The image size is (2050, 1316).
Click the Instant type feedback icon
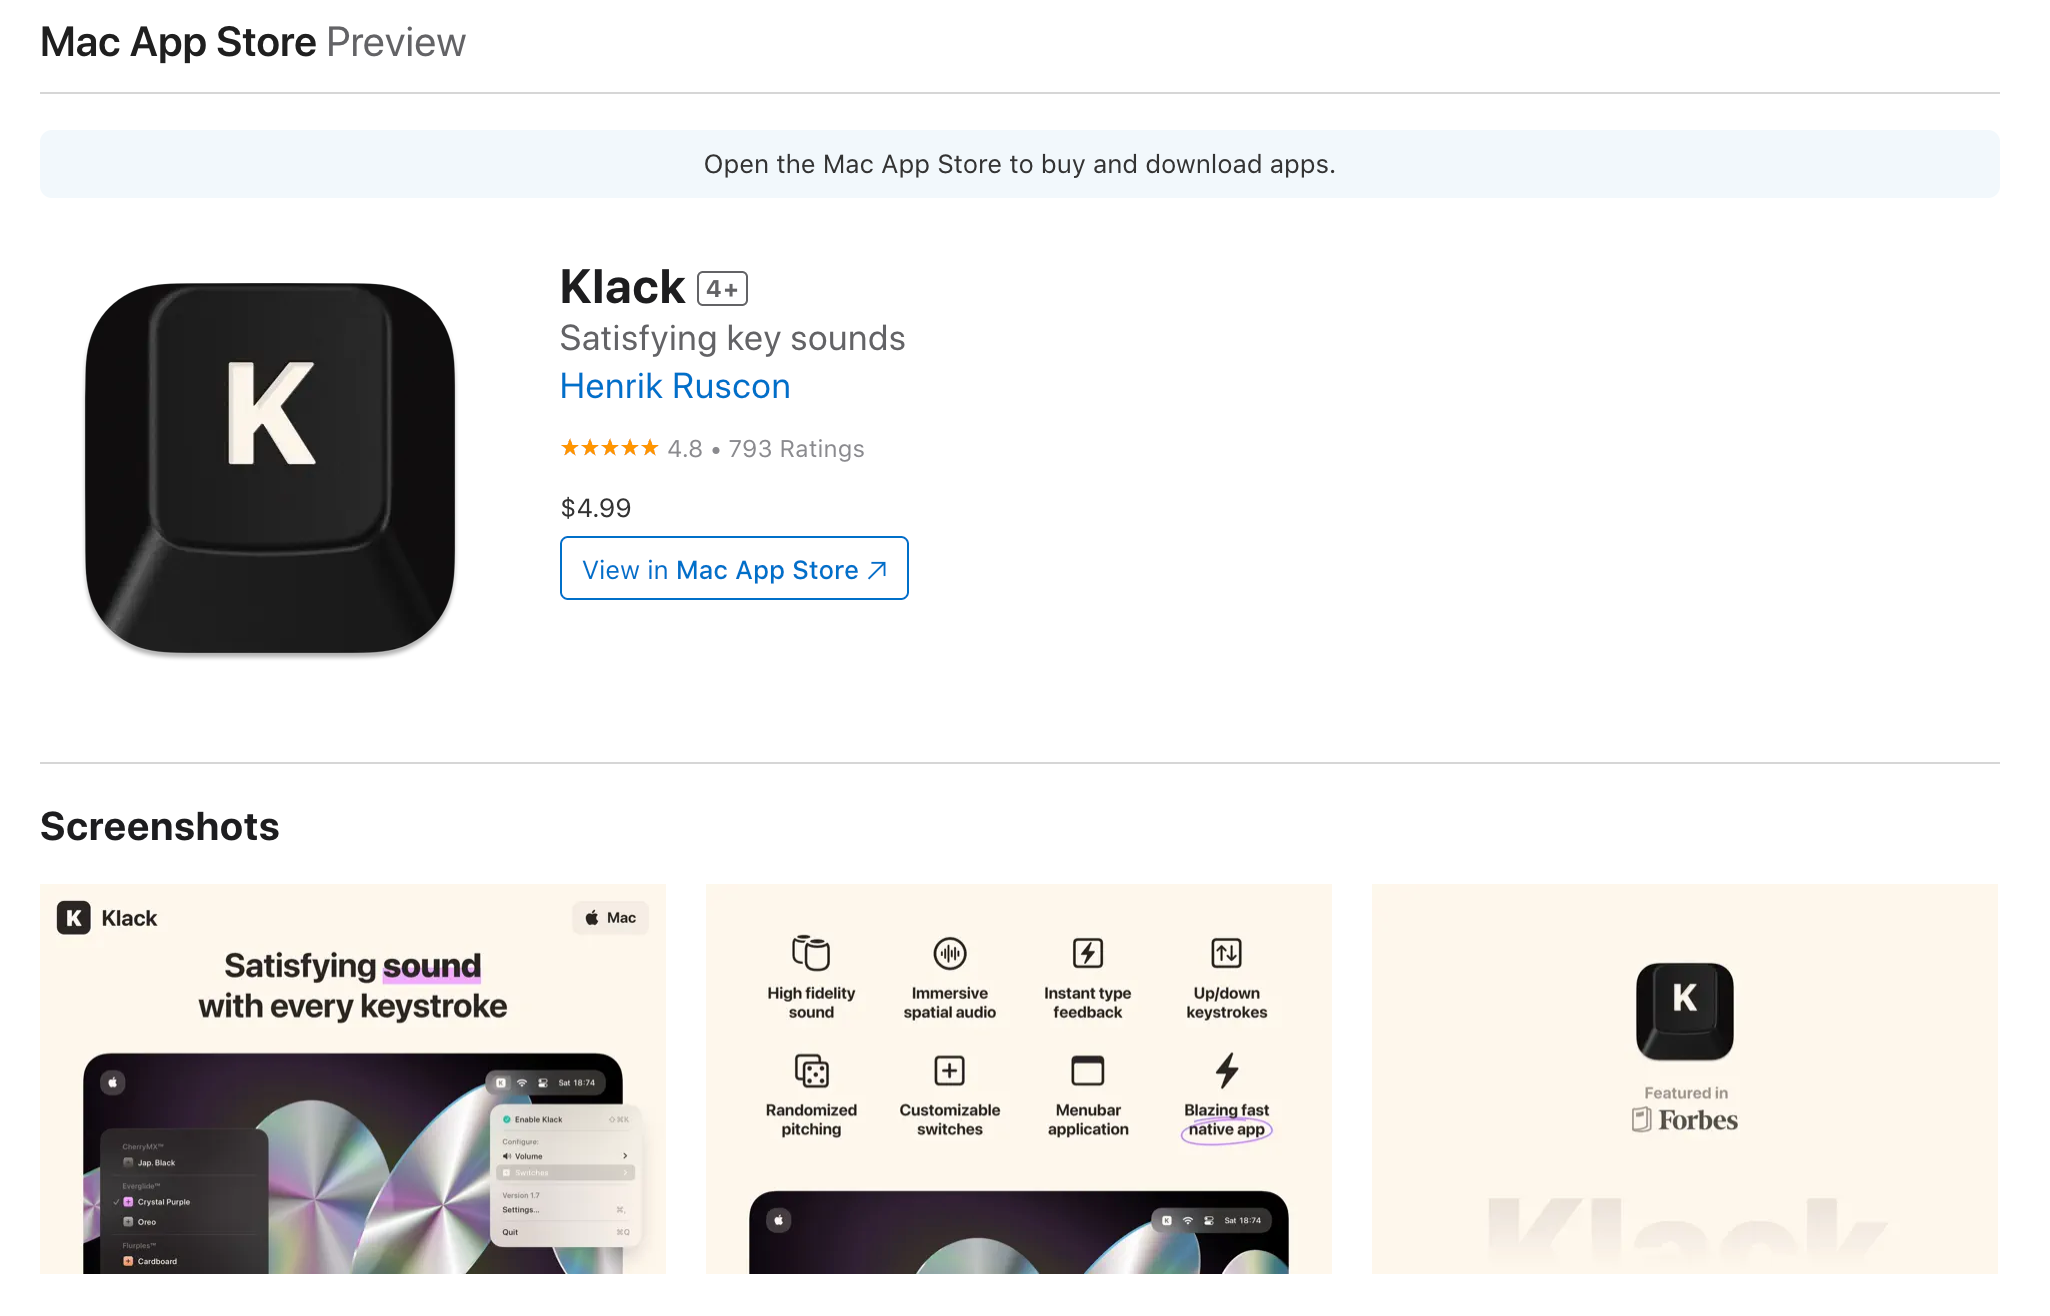pos(1087,953)
